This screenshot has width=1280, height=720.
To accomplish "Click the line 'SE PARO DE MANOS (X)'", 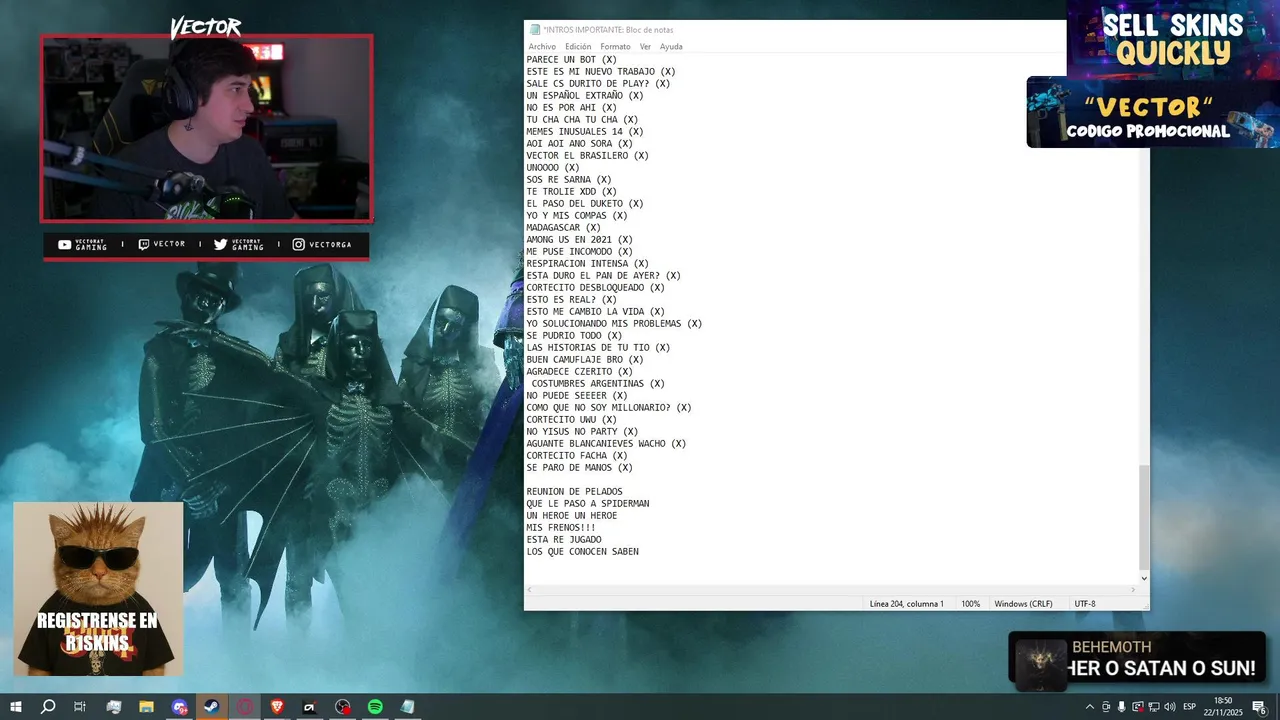I will click(x=580, y=468).
